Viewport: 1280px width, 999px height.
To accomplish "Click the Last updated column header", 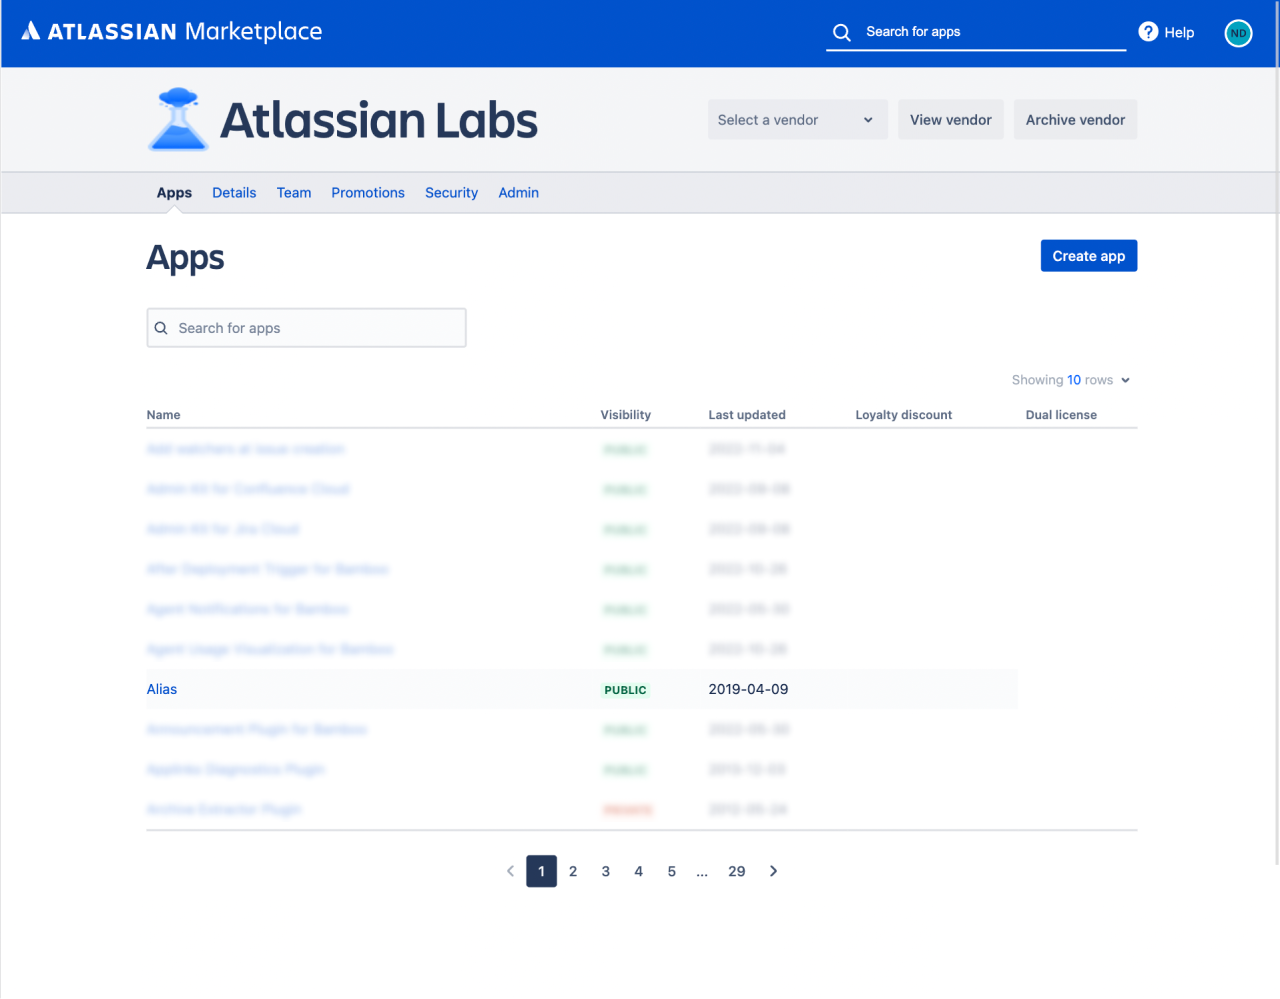I will tap(747, 415).
